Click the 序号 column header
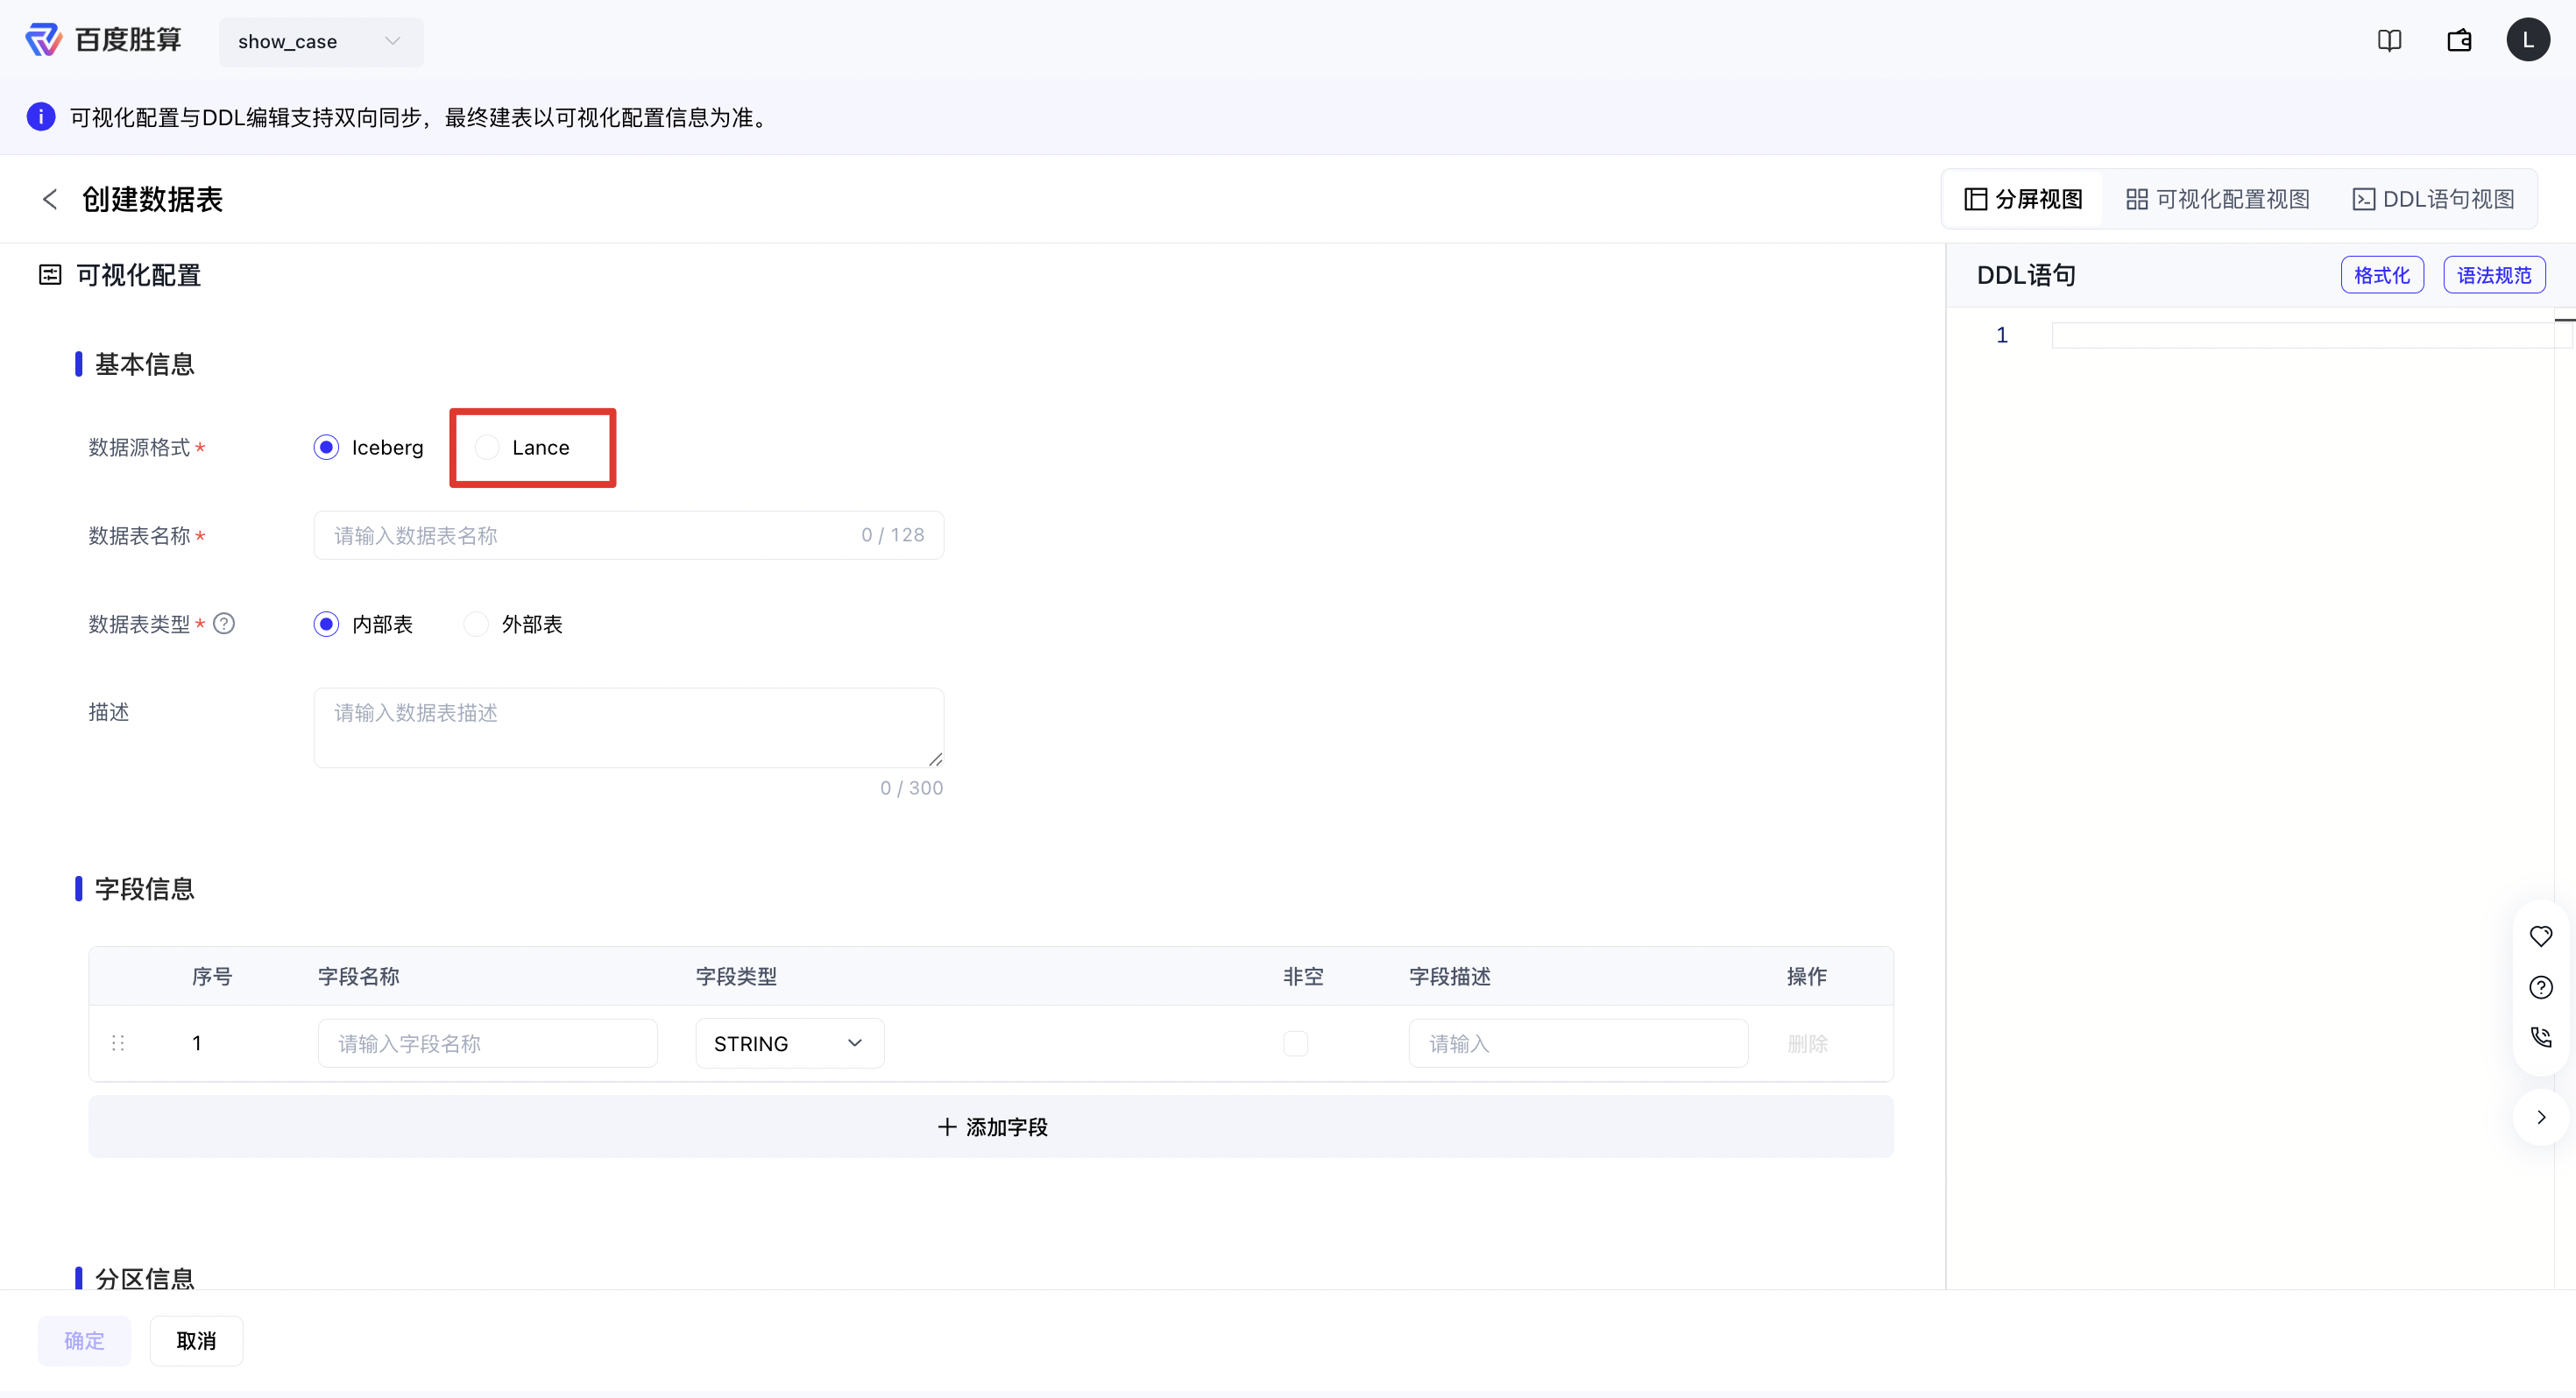 click(x=212, y=976)
